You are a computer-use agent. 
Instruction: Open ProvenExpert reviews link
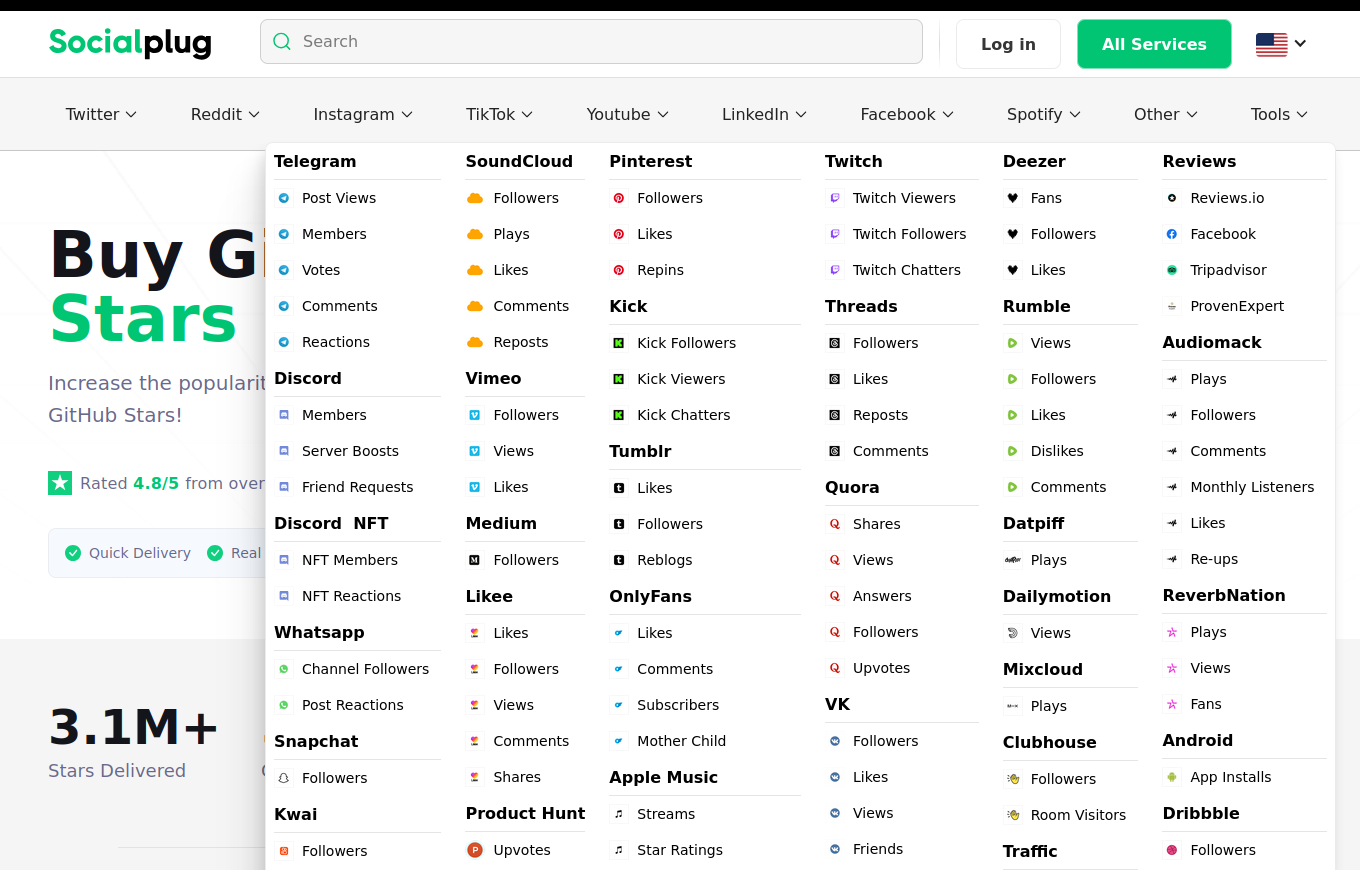1237,306
